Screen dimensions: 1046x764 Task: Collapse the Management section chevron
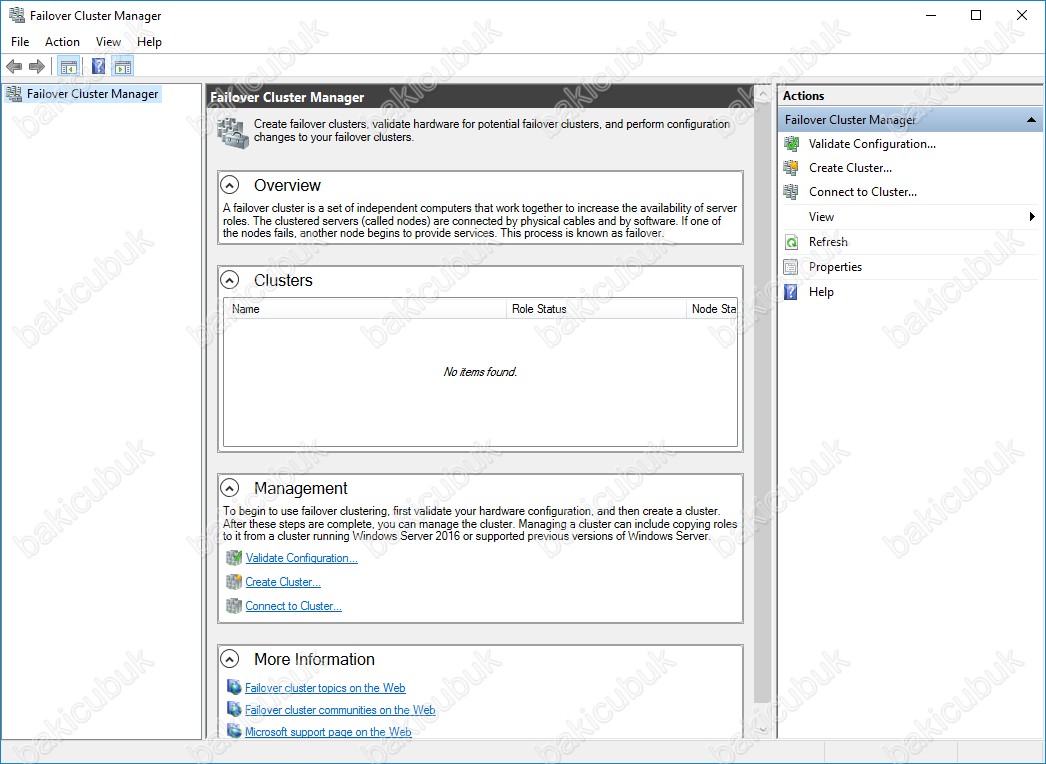230,488
